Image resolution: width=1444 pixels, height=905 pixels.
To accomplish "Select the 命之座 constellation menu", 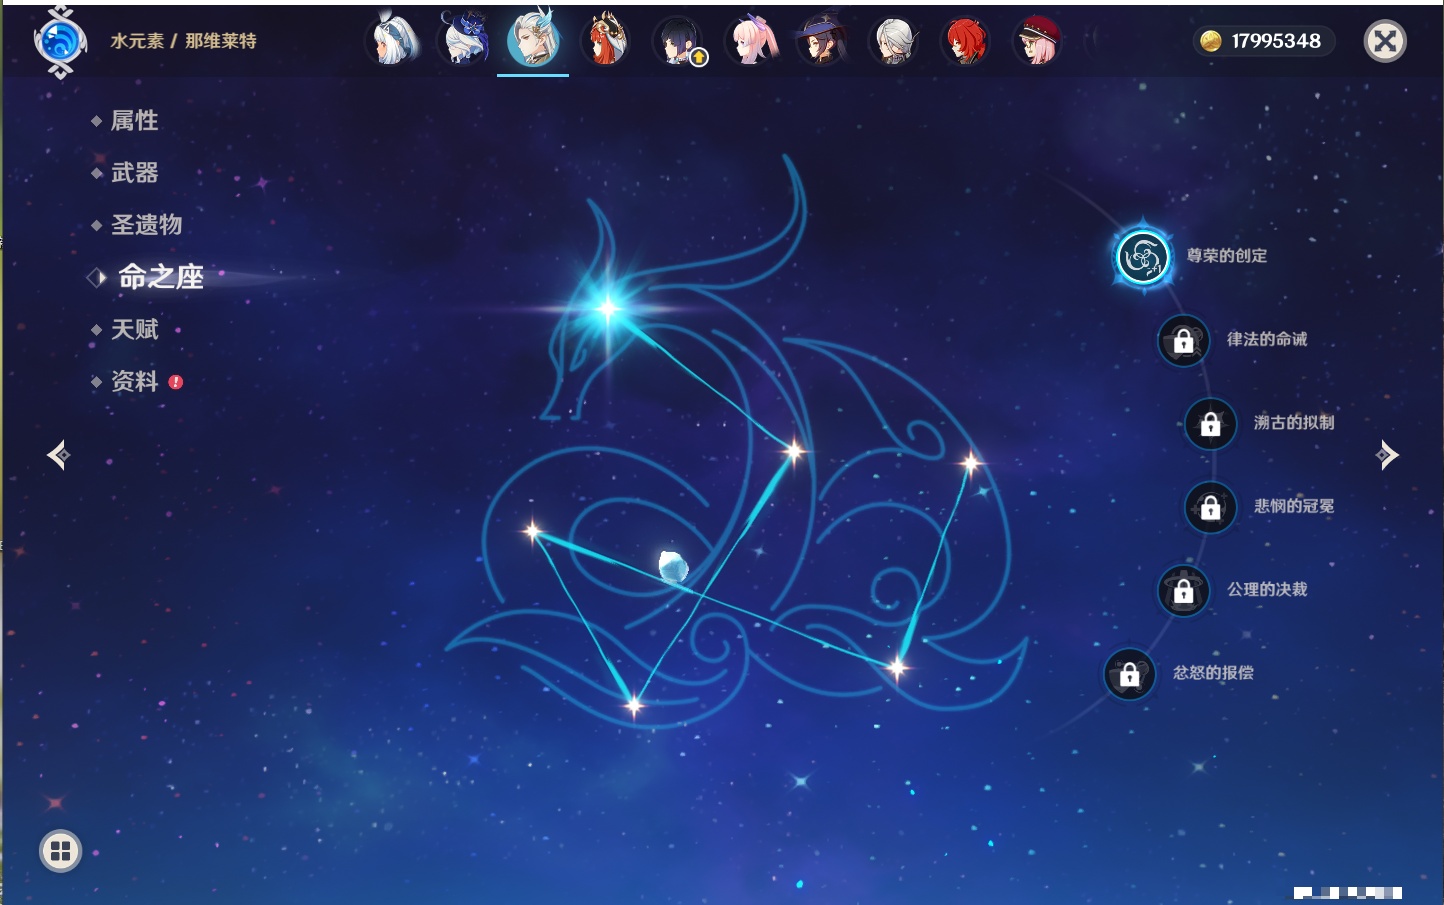I will (x=160, y=277).
